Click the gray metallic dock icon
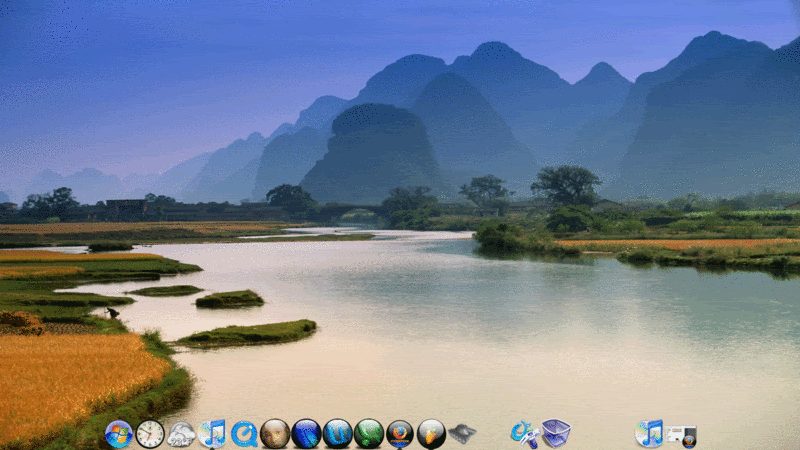 tap(462, 434)
